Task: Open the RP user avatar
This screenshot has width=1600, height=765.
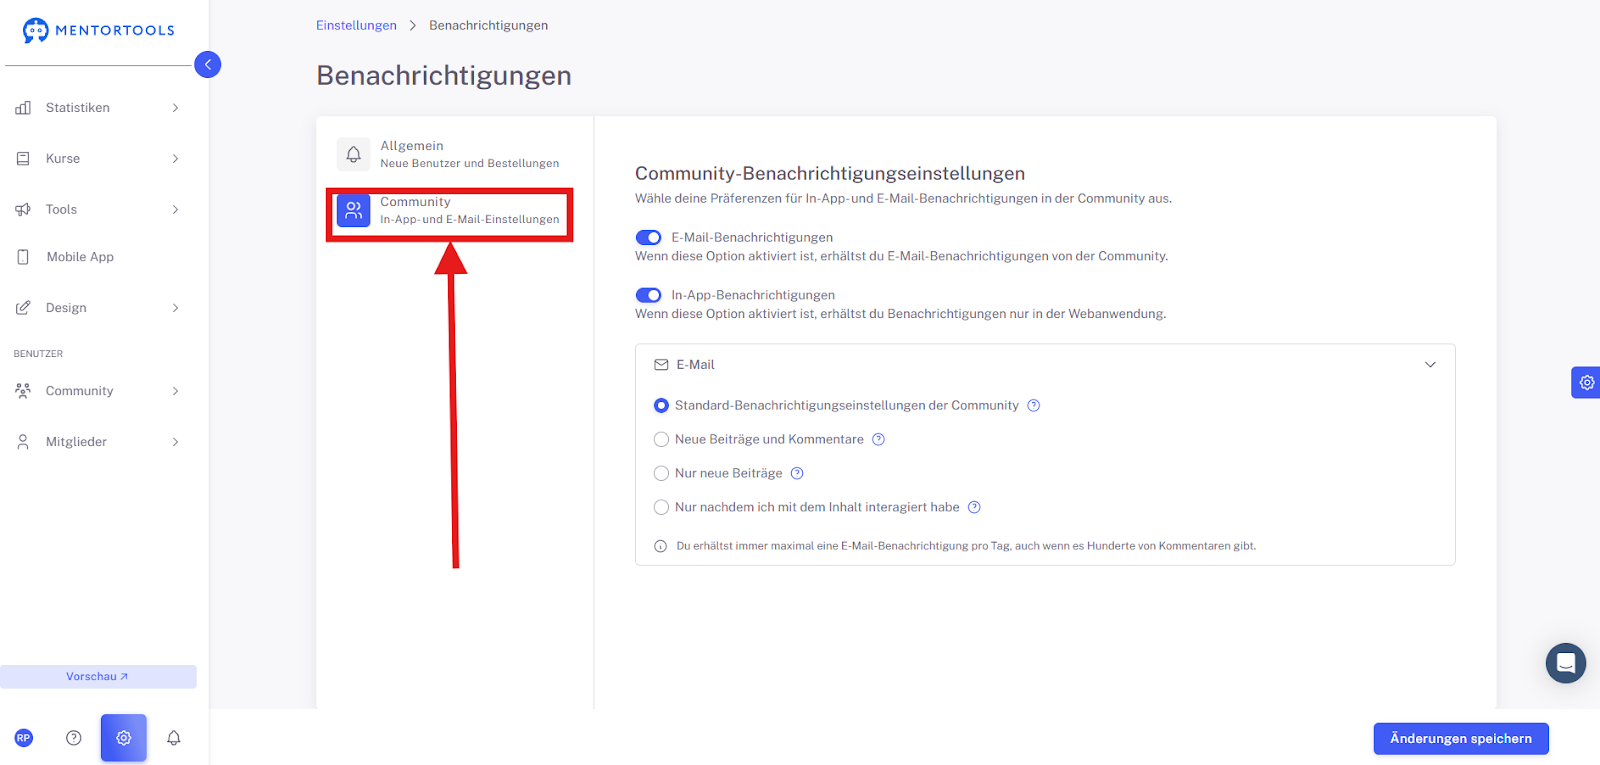Action: tap(24, 738)
